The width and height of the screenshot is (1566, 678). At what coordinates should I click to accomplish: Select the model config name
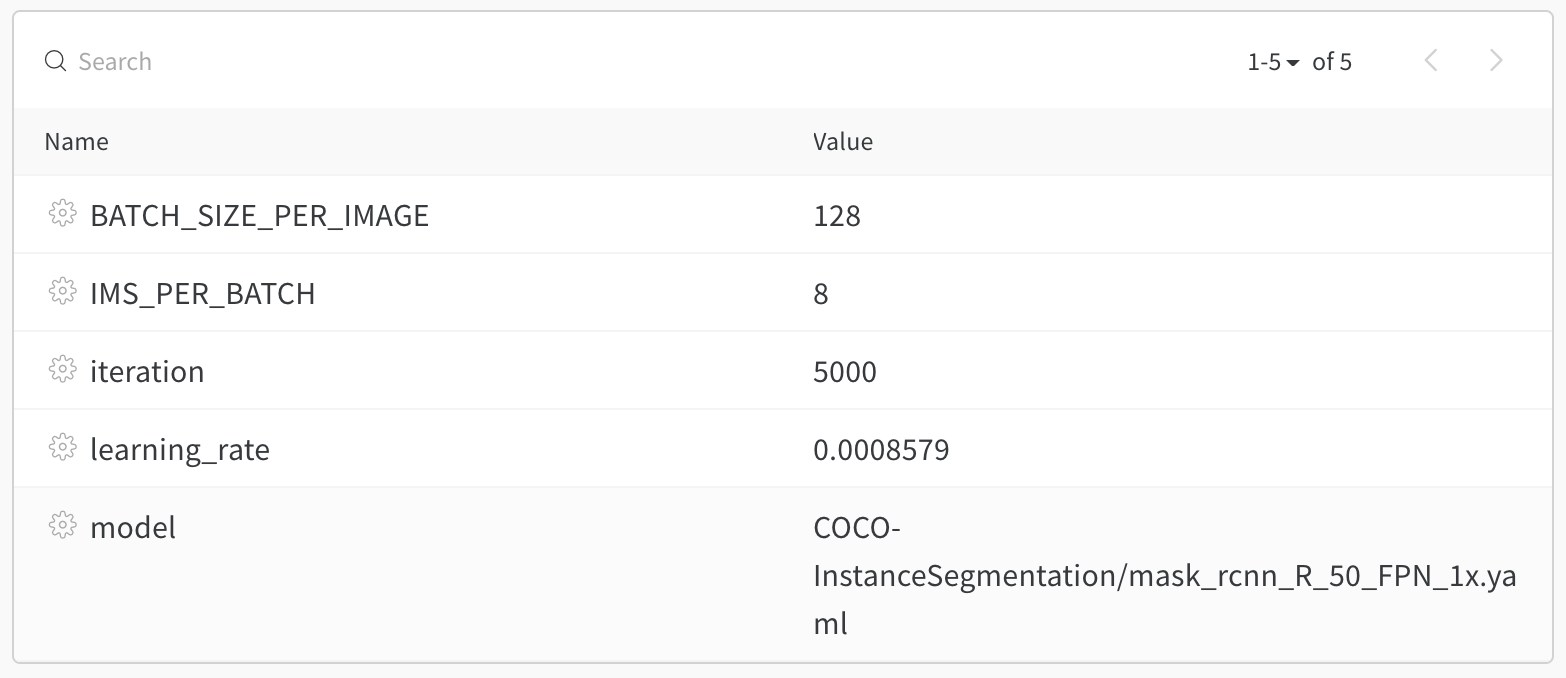coord(133,527)
